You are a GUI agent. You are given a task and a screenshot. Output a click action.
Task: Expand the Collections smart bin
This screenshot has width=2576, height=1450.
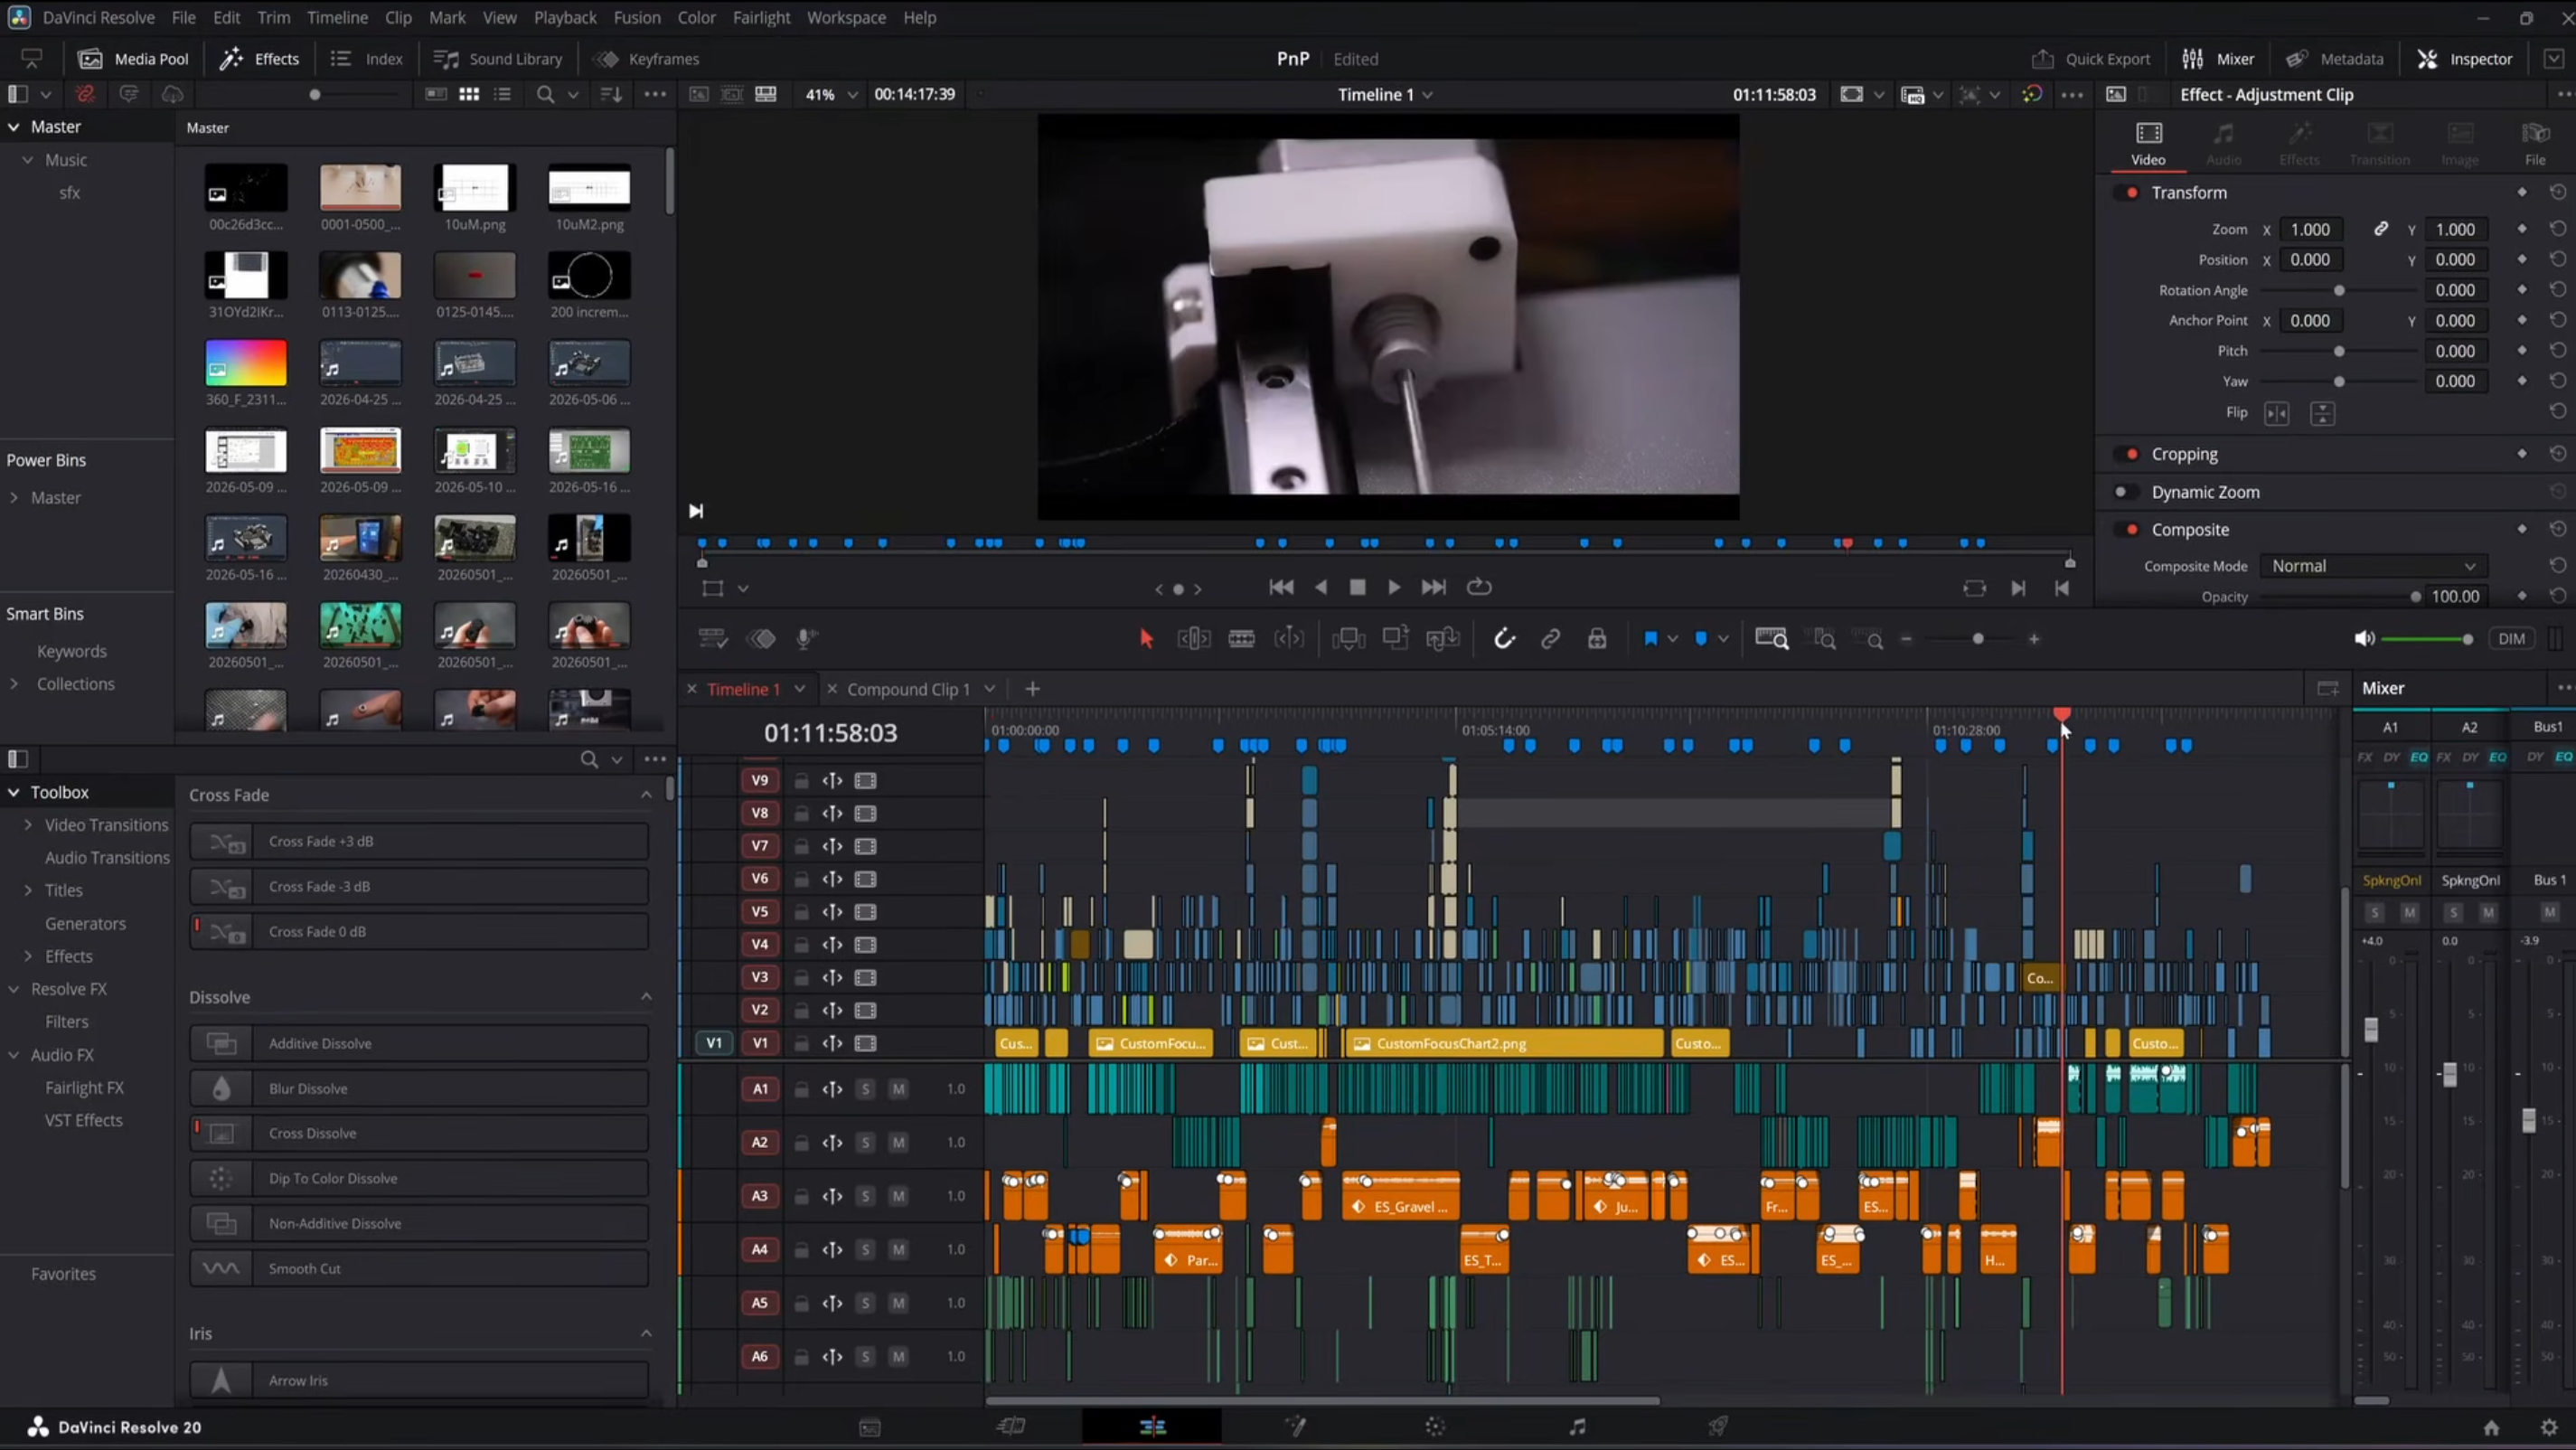coord(14,684)
